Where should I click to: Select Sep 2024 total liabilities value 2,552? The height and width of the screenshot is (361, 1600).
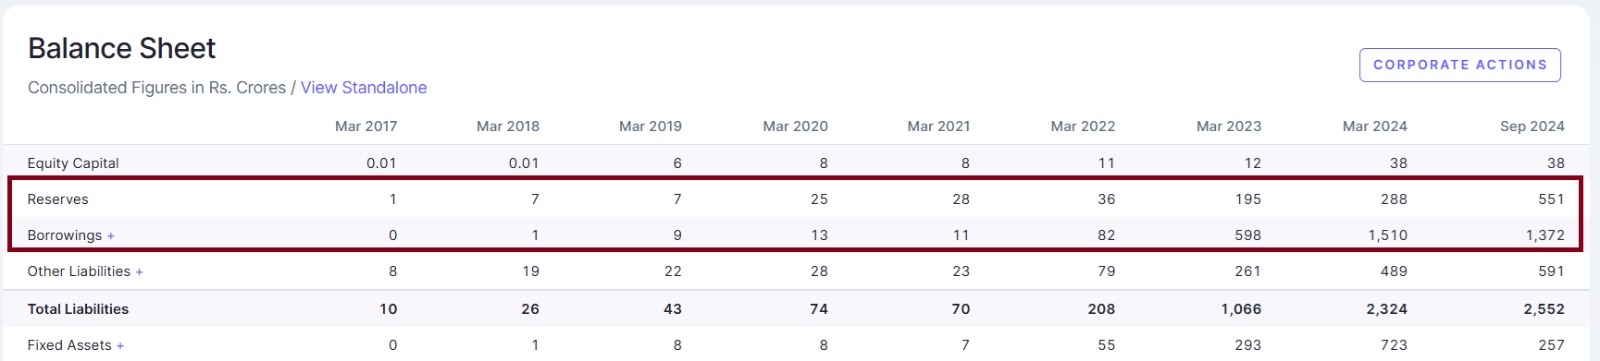tap(1544, 309)
